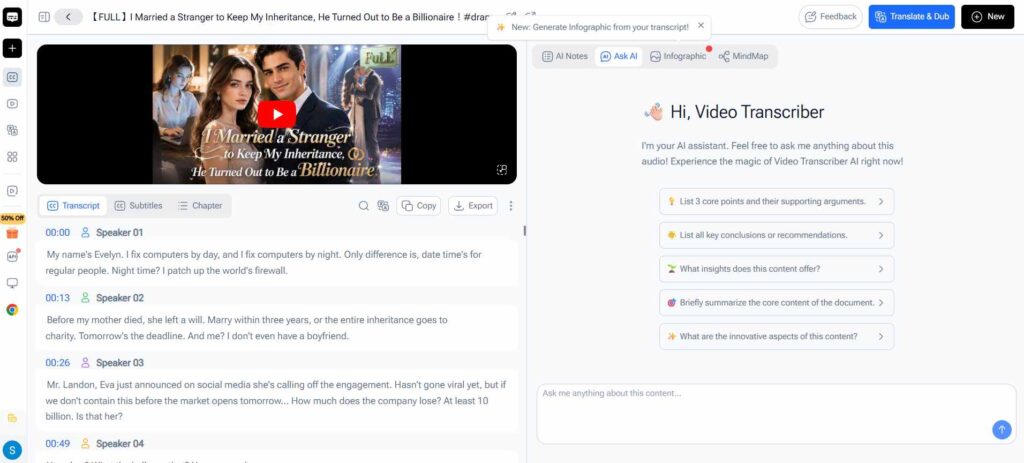Screen dimensions: 1024x463
Task: Click the Export button
Action: coord(473,206)
